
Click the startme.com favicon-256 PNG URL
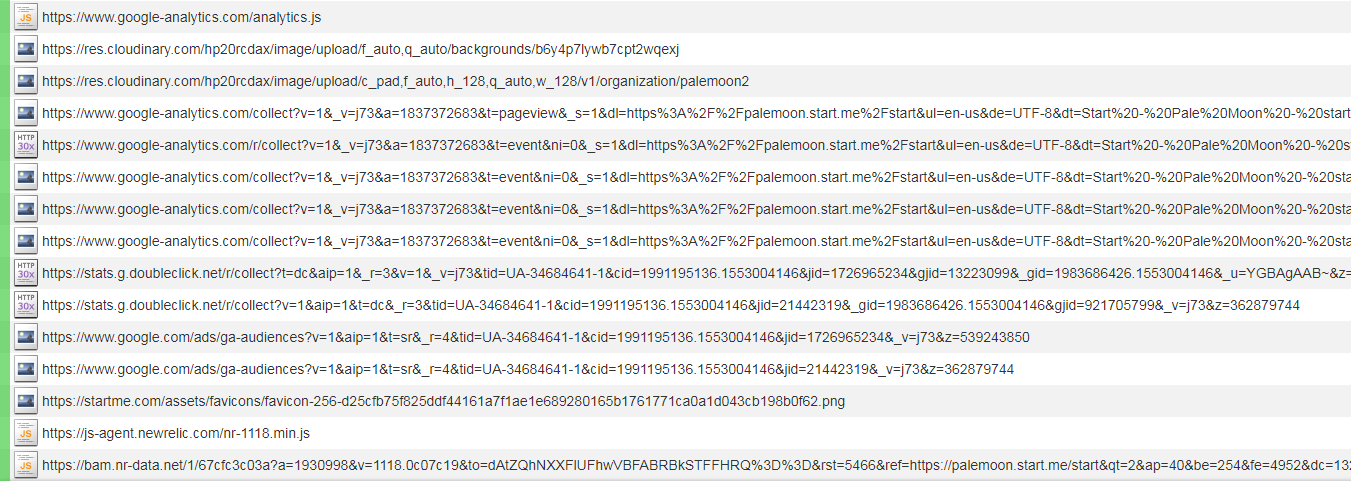[443, 401]
